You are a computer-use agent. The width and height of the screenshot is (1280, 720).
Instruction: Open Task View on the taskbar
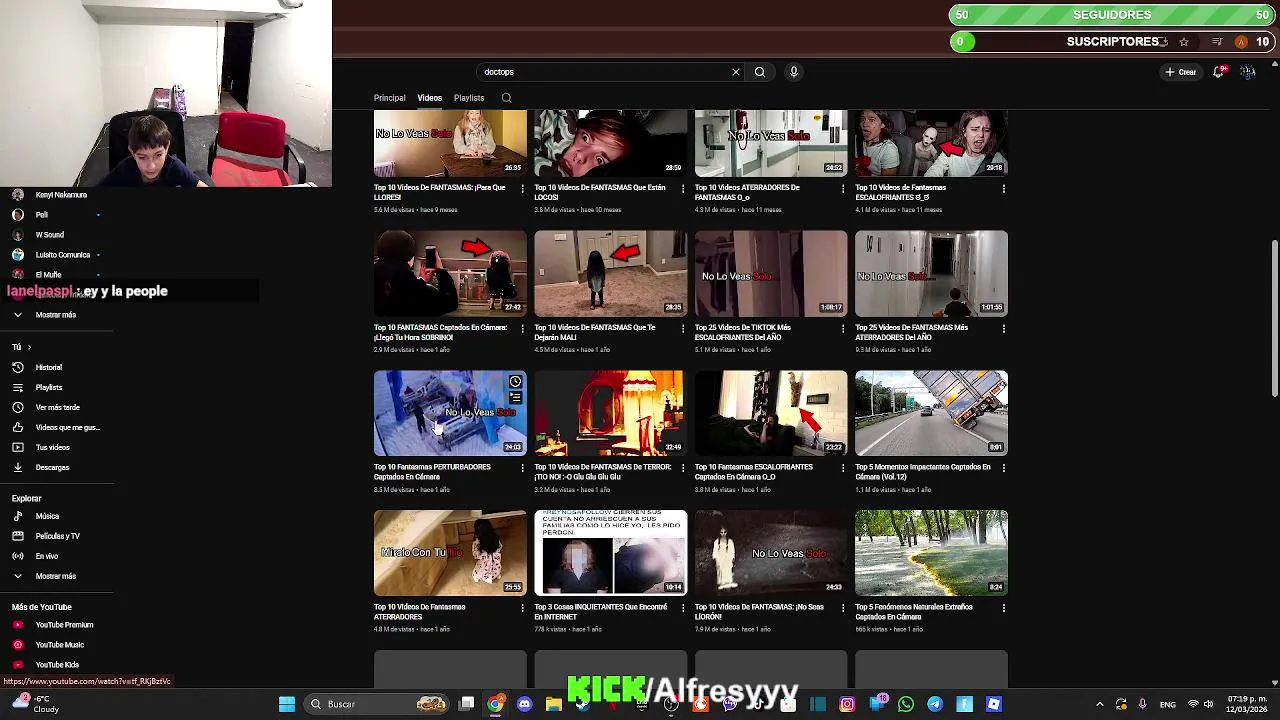click(x=467, y=704)
